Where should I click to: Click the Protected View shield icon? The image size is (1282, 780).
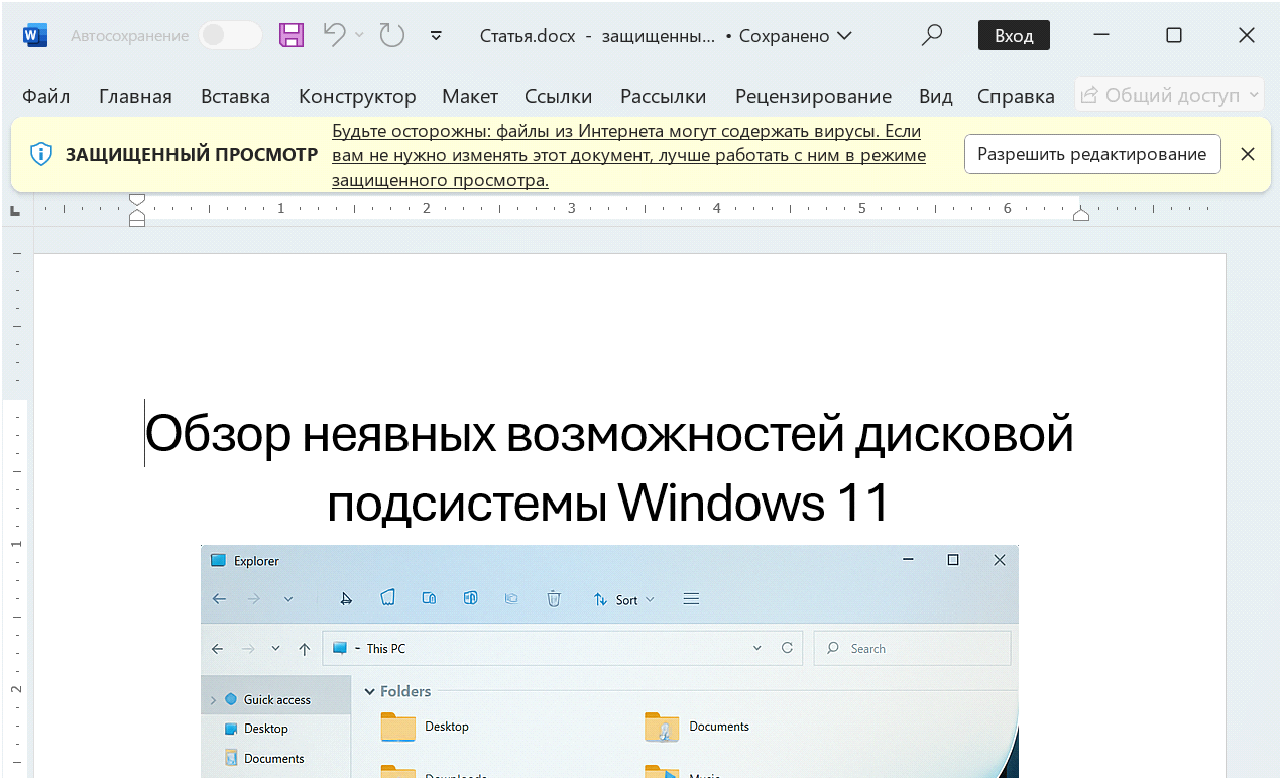[40, 154]
